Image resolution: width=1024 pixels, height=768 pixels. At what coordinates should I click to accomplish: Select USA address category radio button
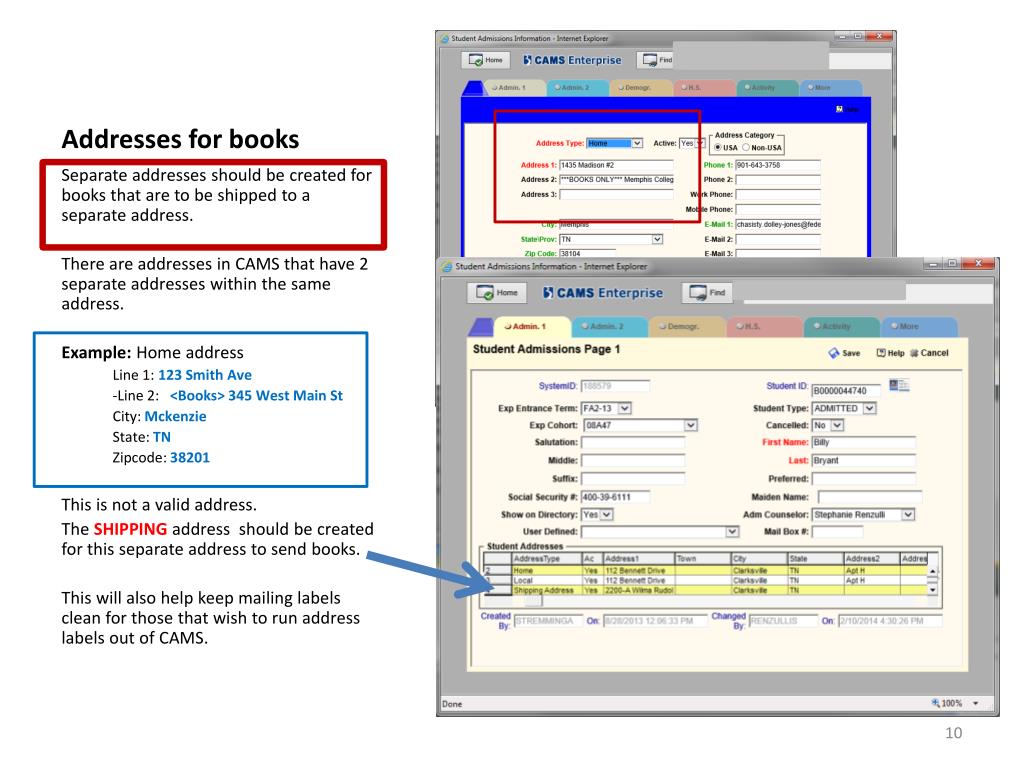(x=718, y=148)
